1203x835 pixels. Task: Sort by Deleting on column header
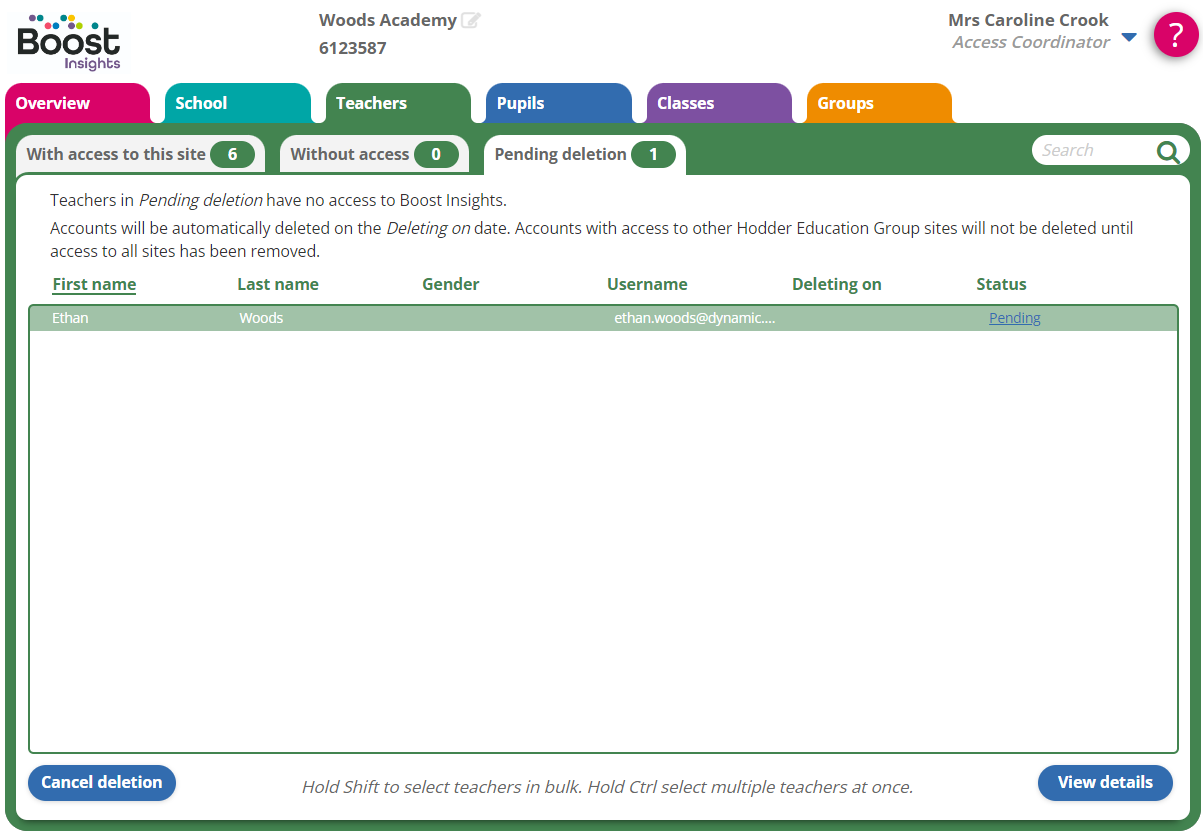click(836, 284)
